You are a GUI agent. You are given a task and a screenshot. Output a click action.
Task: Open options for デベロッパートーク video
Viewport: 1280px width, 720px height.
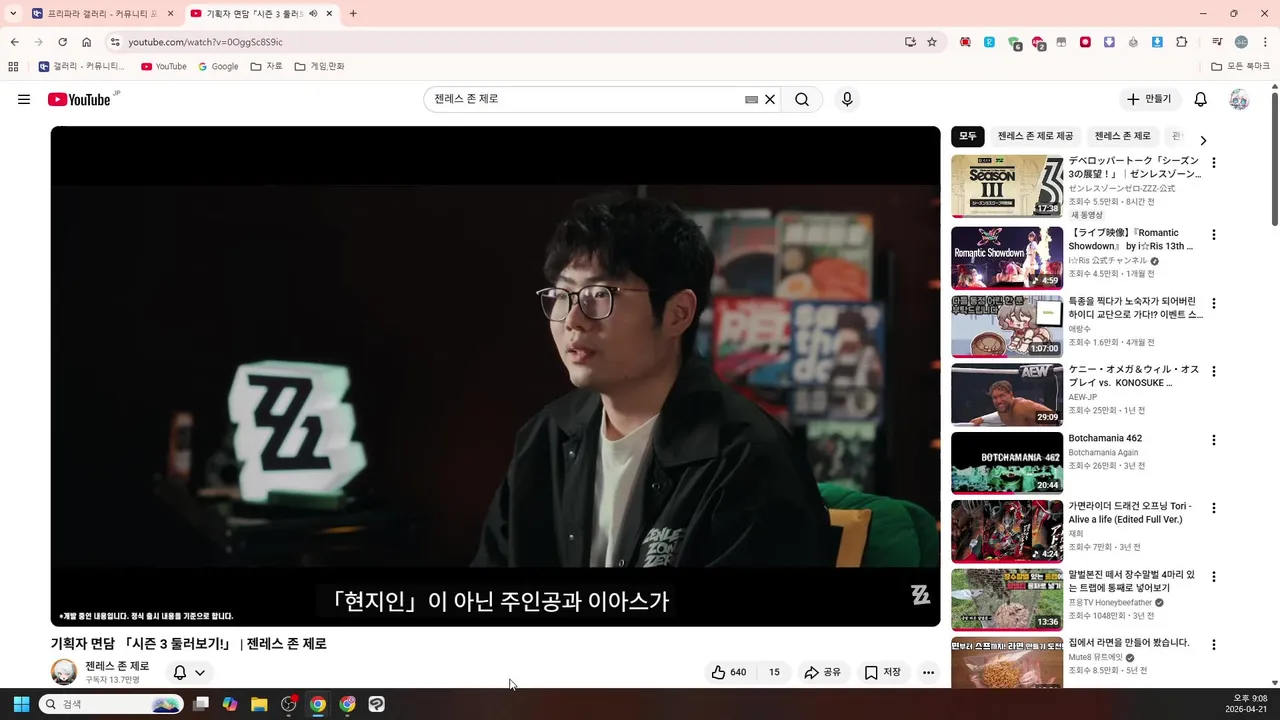(x=1214, y=162)
